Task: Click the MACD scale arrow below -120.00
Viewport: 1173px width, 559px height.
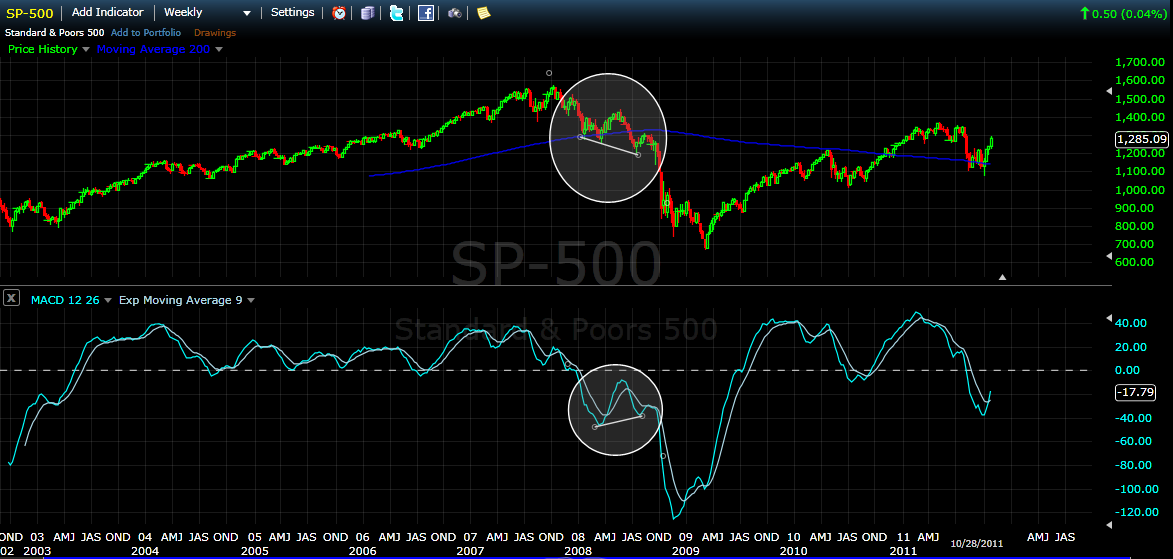Action: pyautogui.click(x=1109, y=525)
